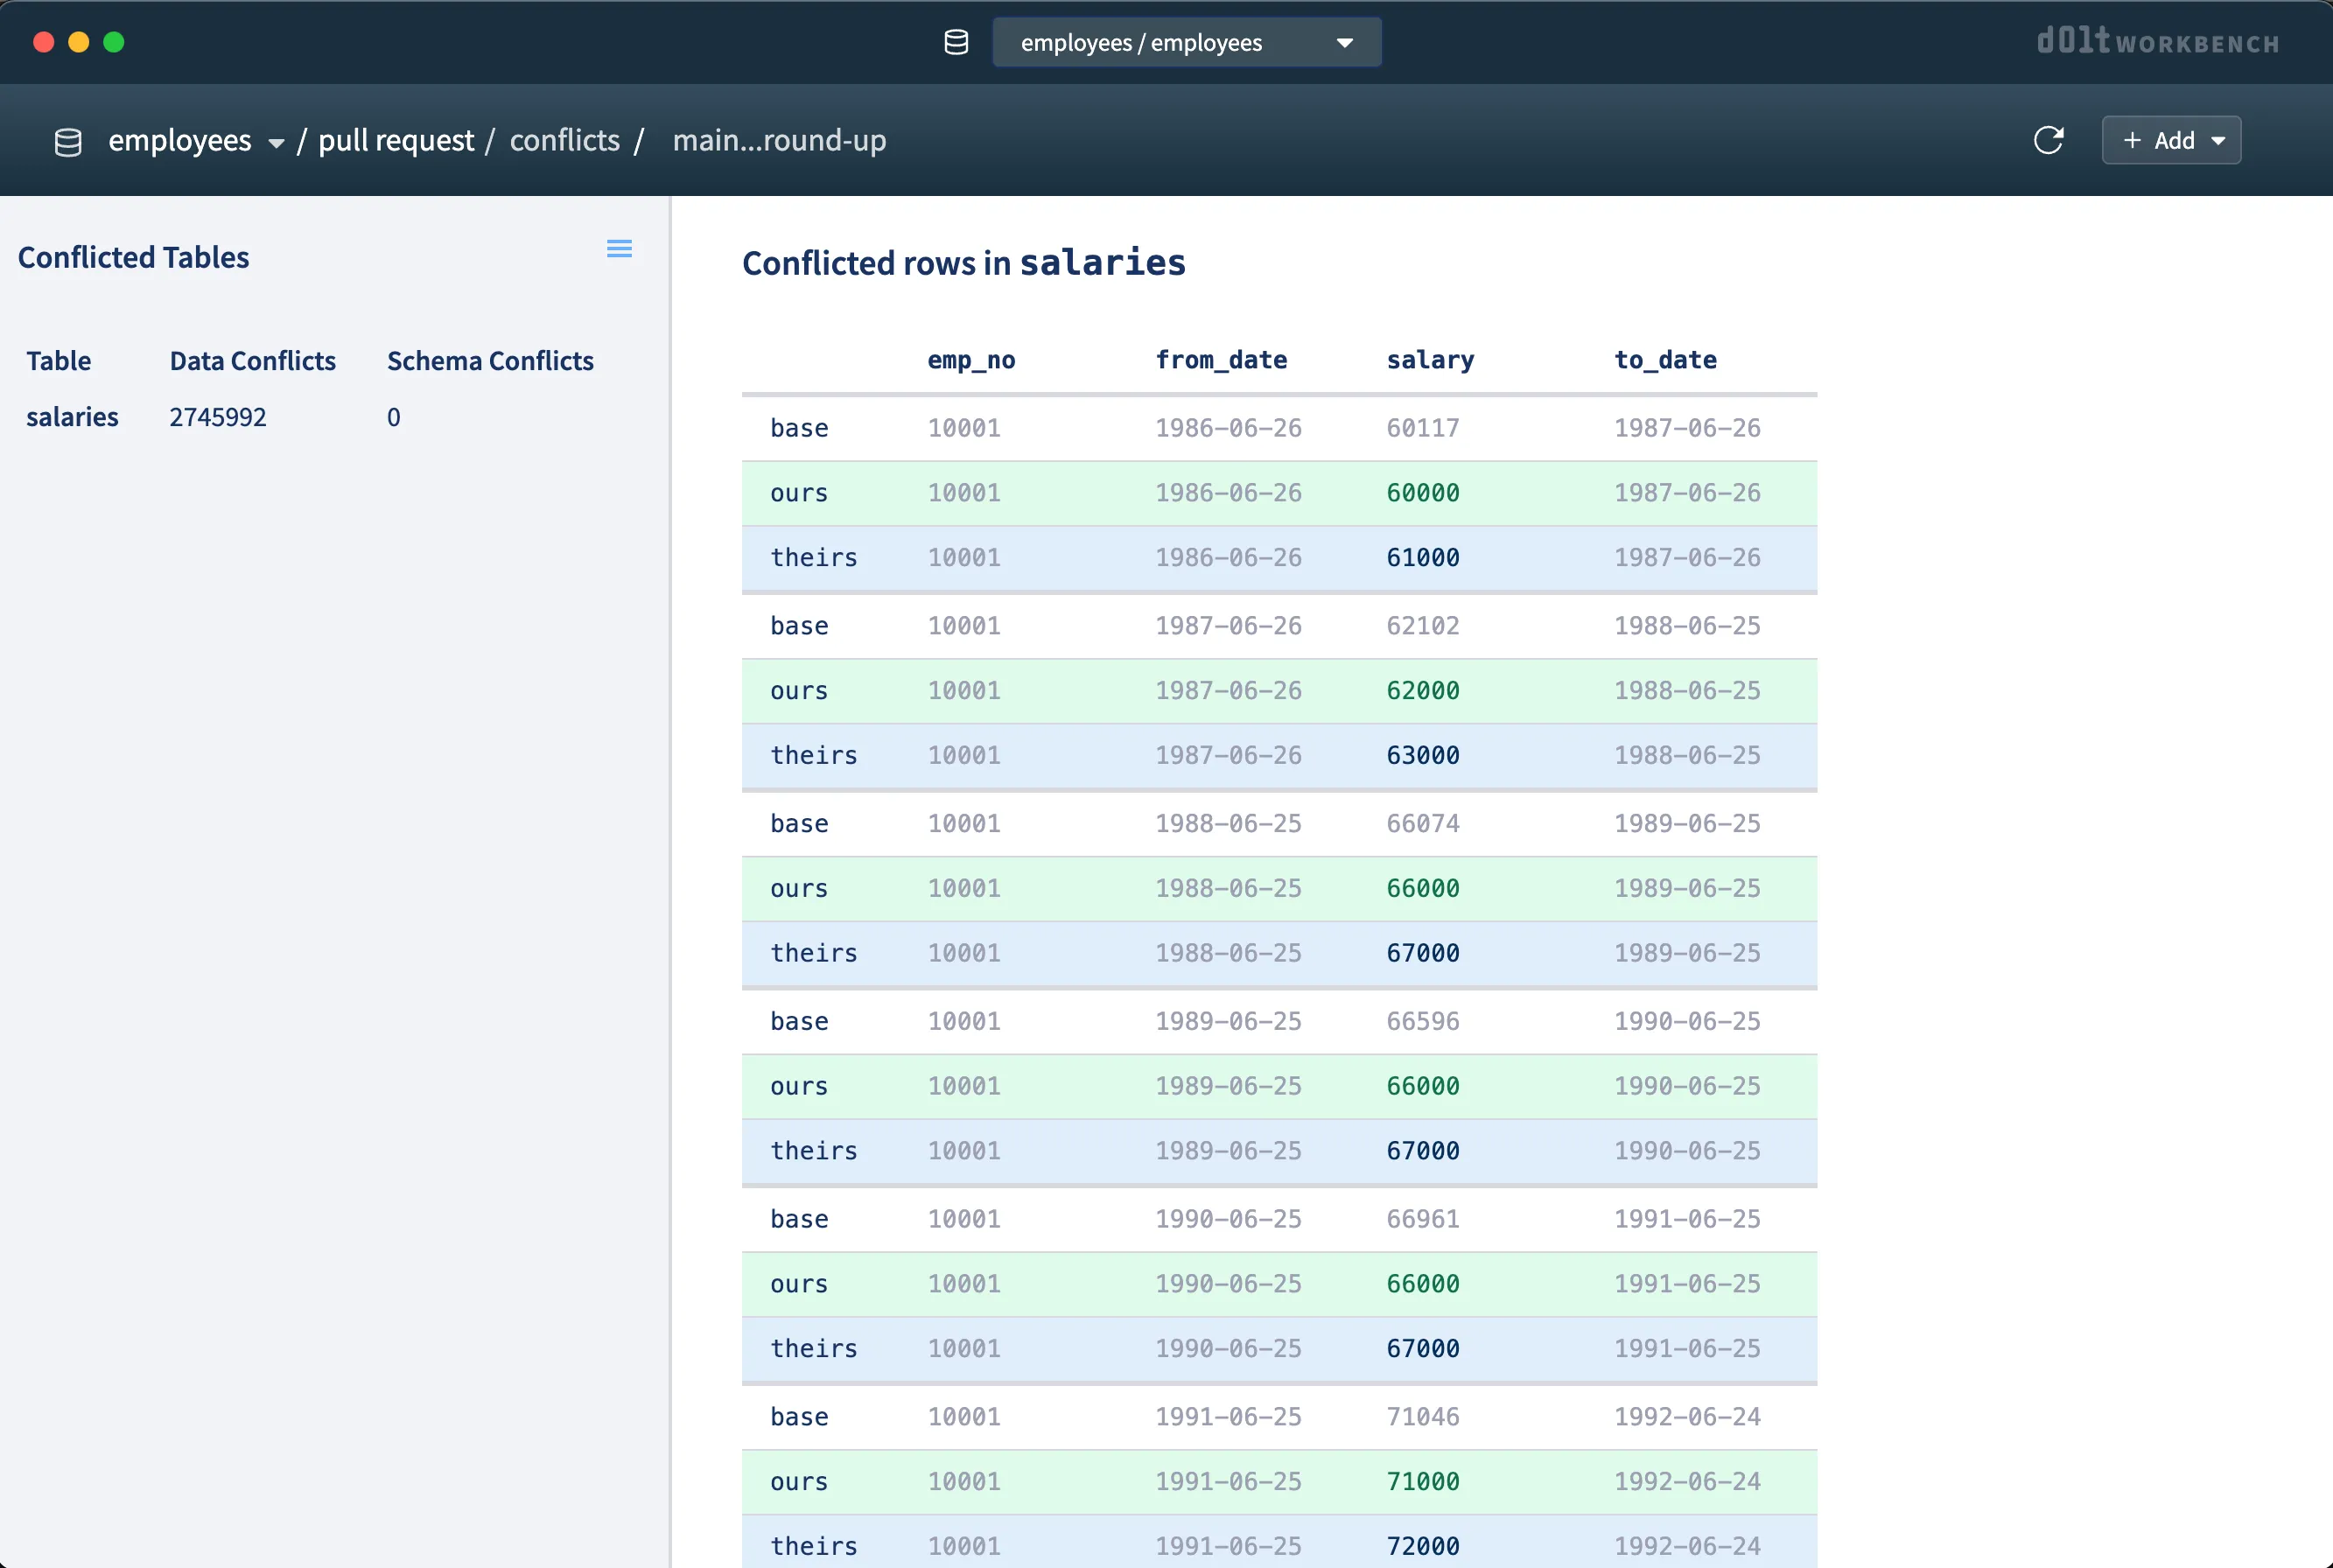Open the Conflicted Tables hamburger menu
The height and width of the screenshot is (1568, 2333).
pos(620,248)
